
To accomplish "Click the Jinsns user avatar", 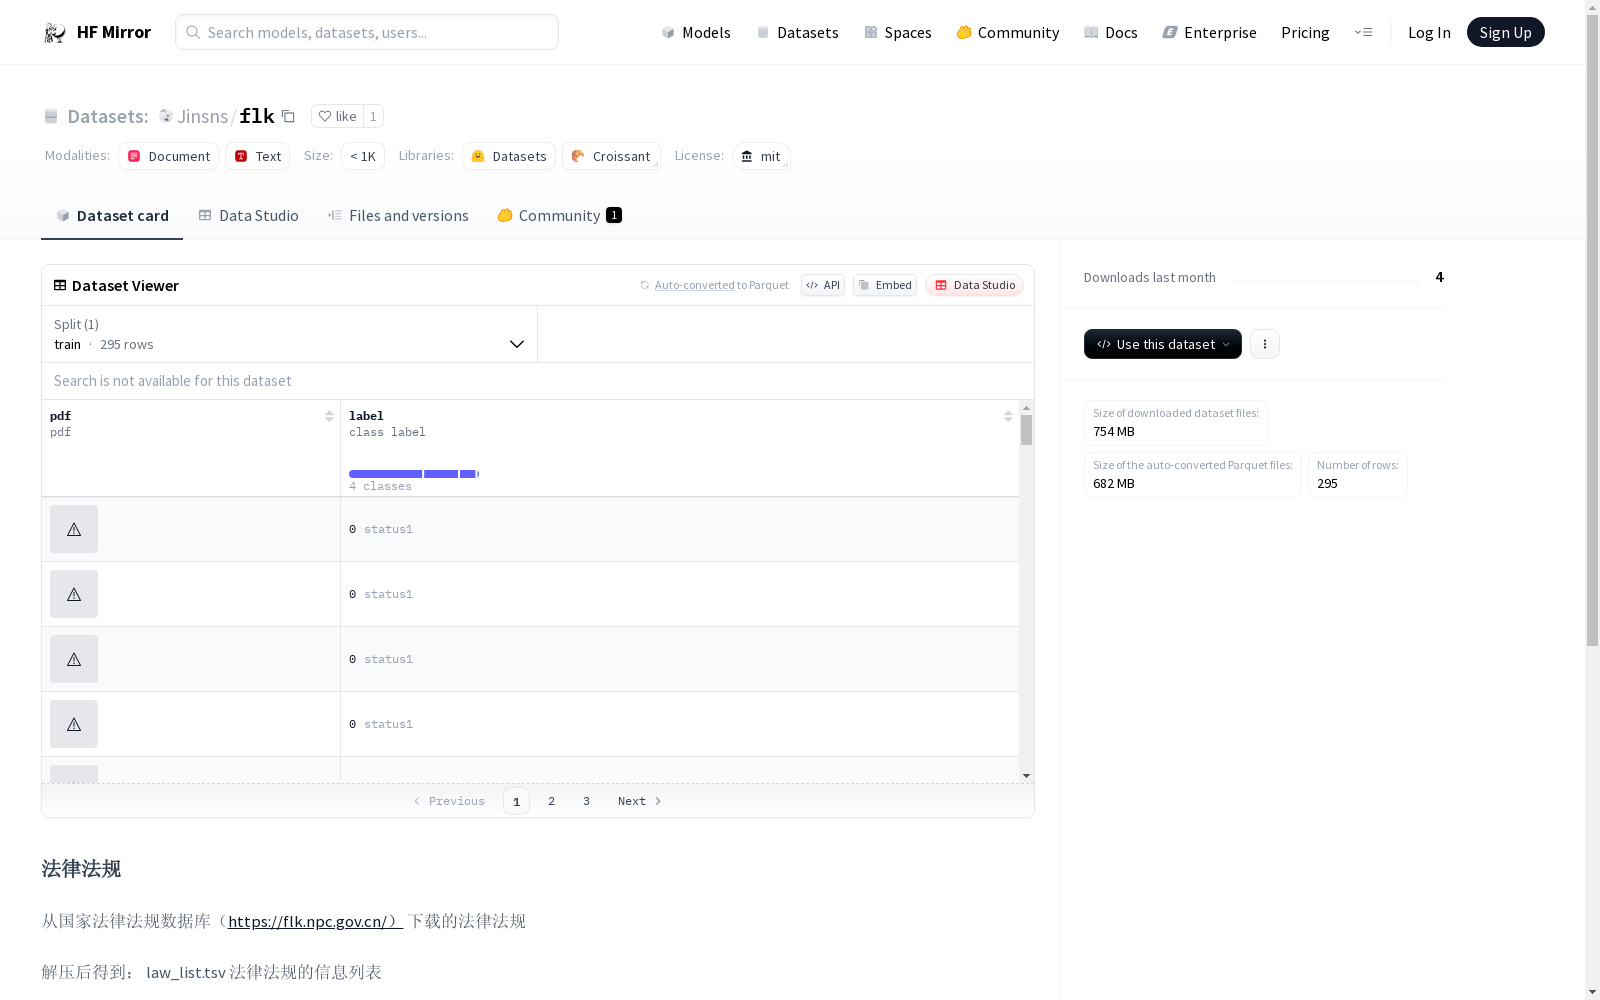I will click(x=166, y=116).
